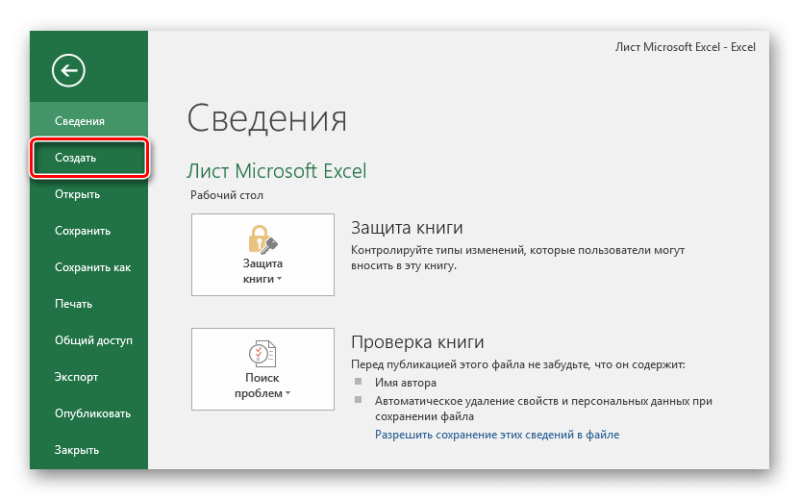This screenshot has width=800, height=500.
Task: Click Сохранить in the sidebar
Action: click(x=89, y=231)
